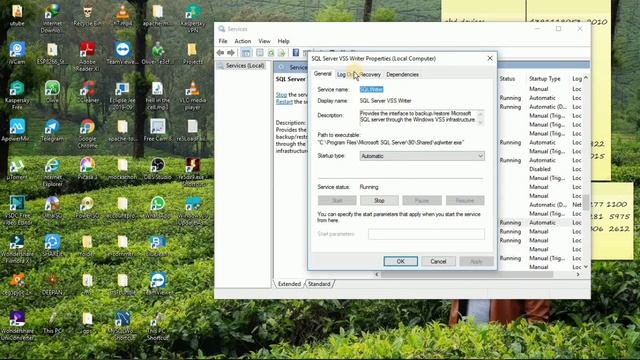This screenshot has height=360, width=640.
Task: Close the SQL Server VSS Writer Properties dialog
Action: 490,58
